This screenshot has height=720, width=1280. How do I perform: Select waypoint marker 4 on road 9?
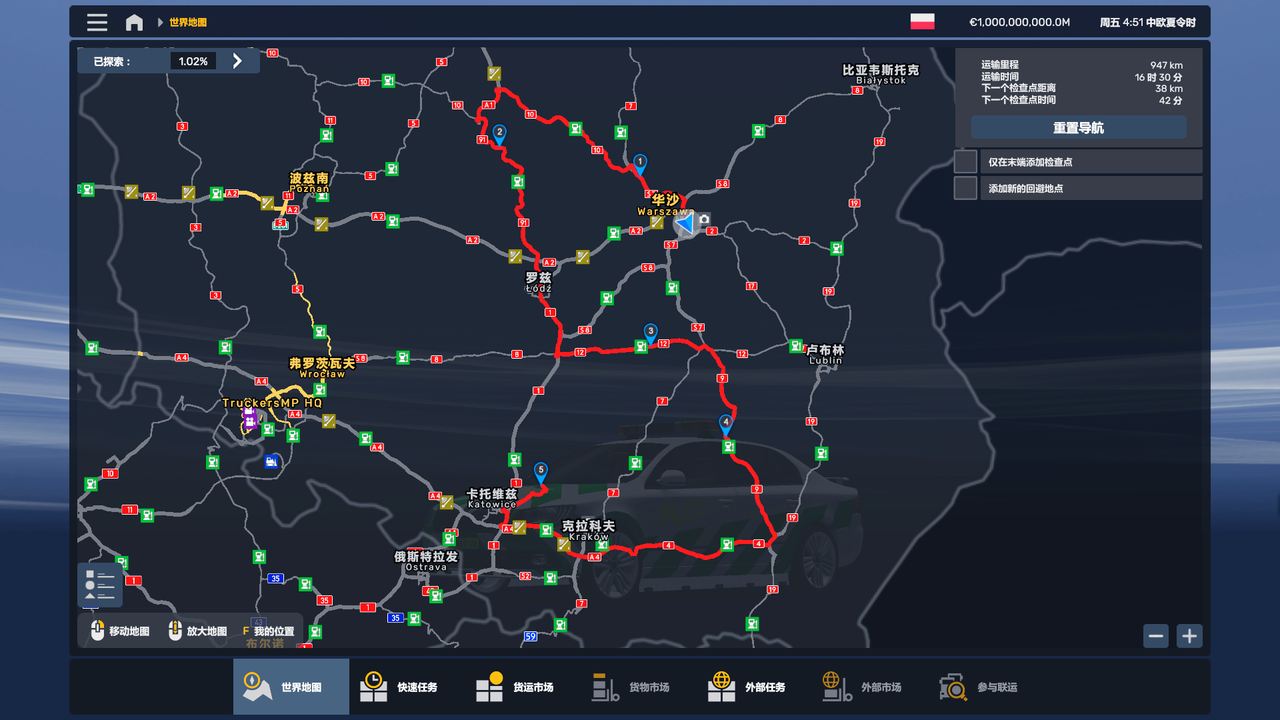coord(726,424)
